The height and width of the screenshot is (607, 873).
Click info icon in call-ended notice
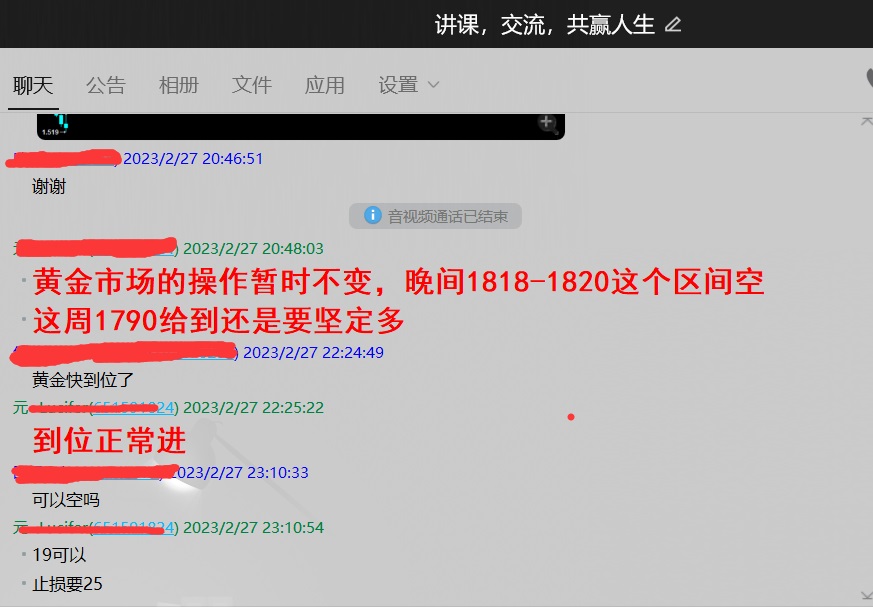[371, 216]
